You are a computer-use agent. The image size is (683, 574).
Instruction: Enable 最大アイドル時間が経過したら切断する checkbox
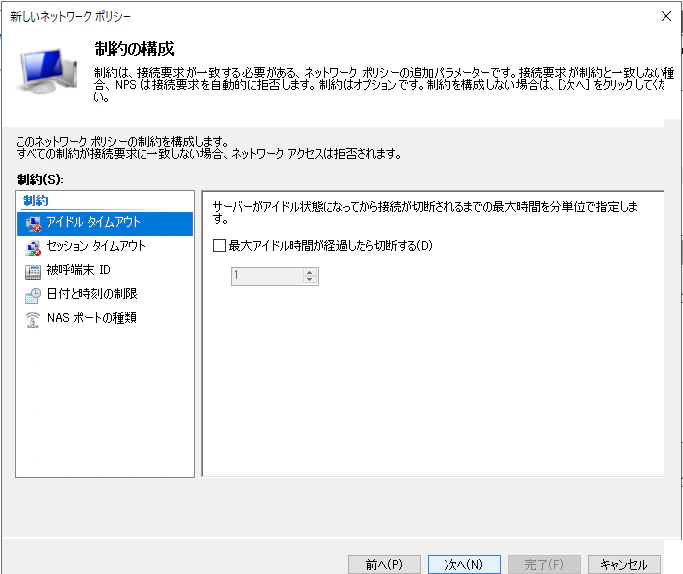point(220,246)
